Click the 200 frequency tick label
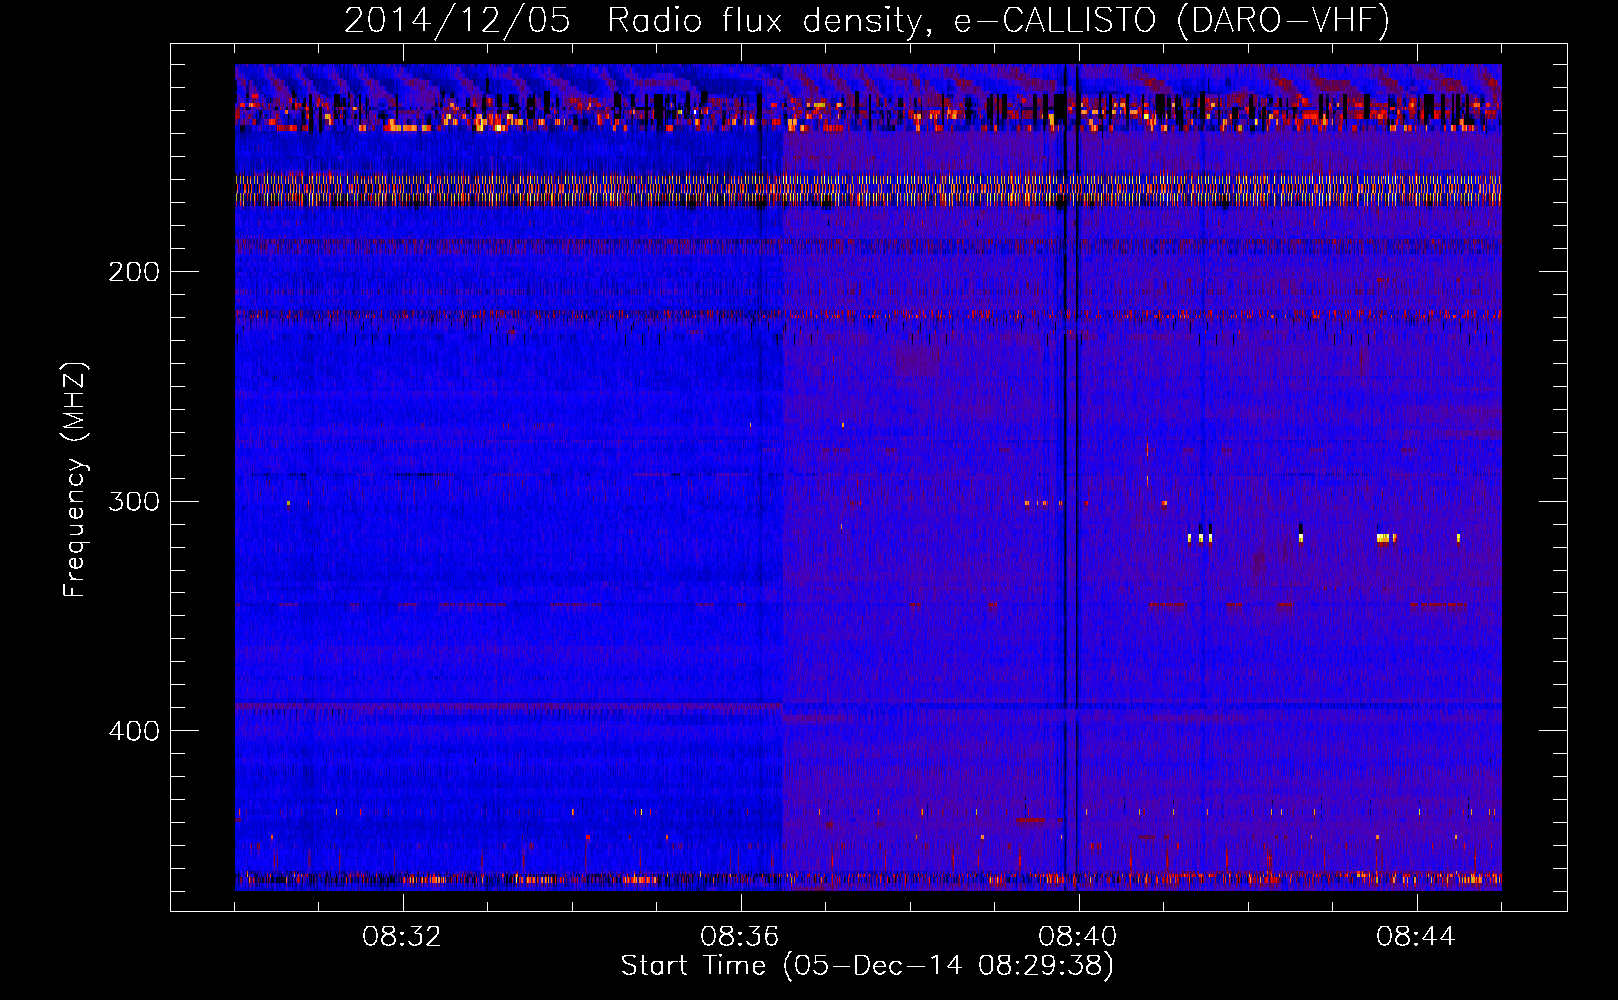Image resolution: width=1618 pixels, height=1000 pixels. [133, 272]
